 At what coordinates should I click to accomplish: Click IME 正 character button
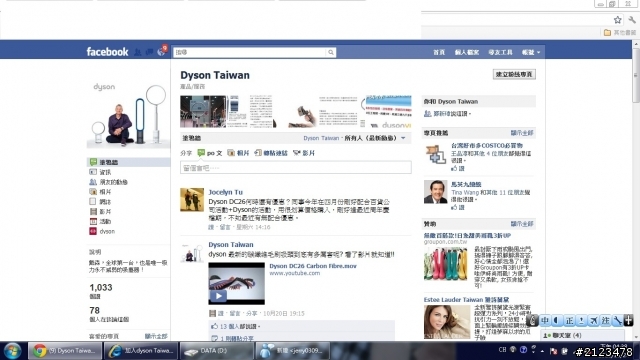point(569,320)
